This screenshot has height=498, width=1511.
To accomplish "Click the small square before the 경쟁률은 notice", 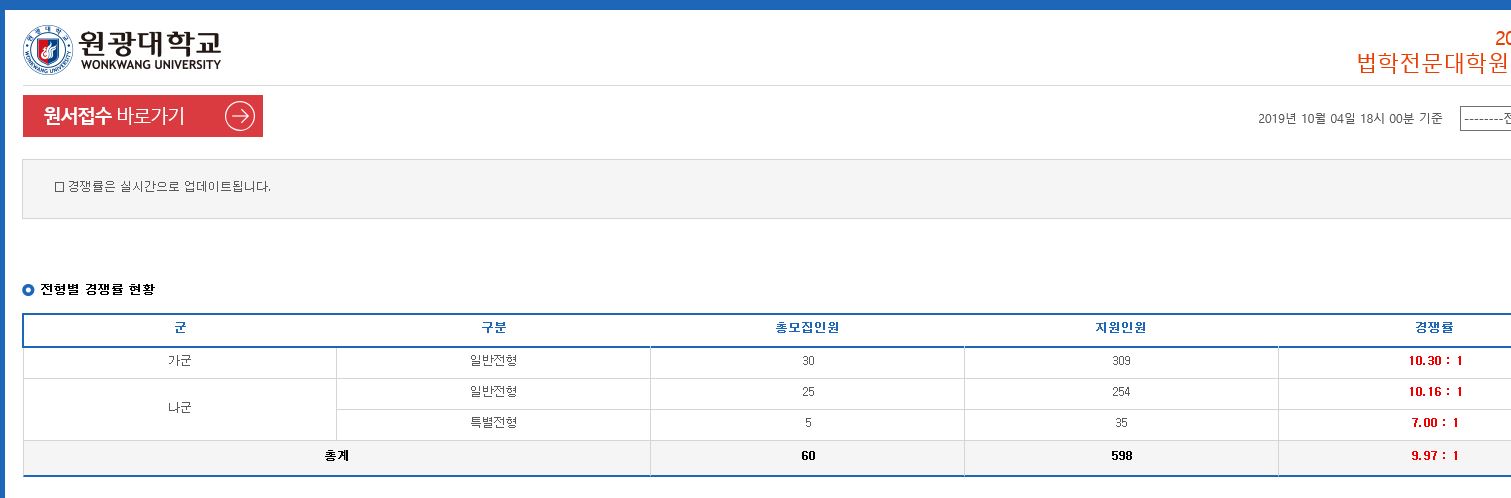I will pyautogui.click(x=59, y=187).
